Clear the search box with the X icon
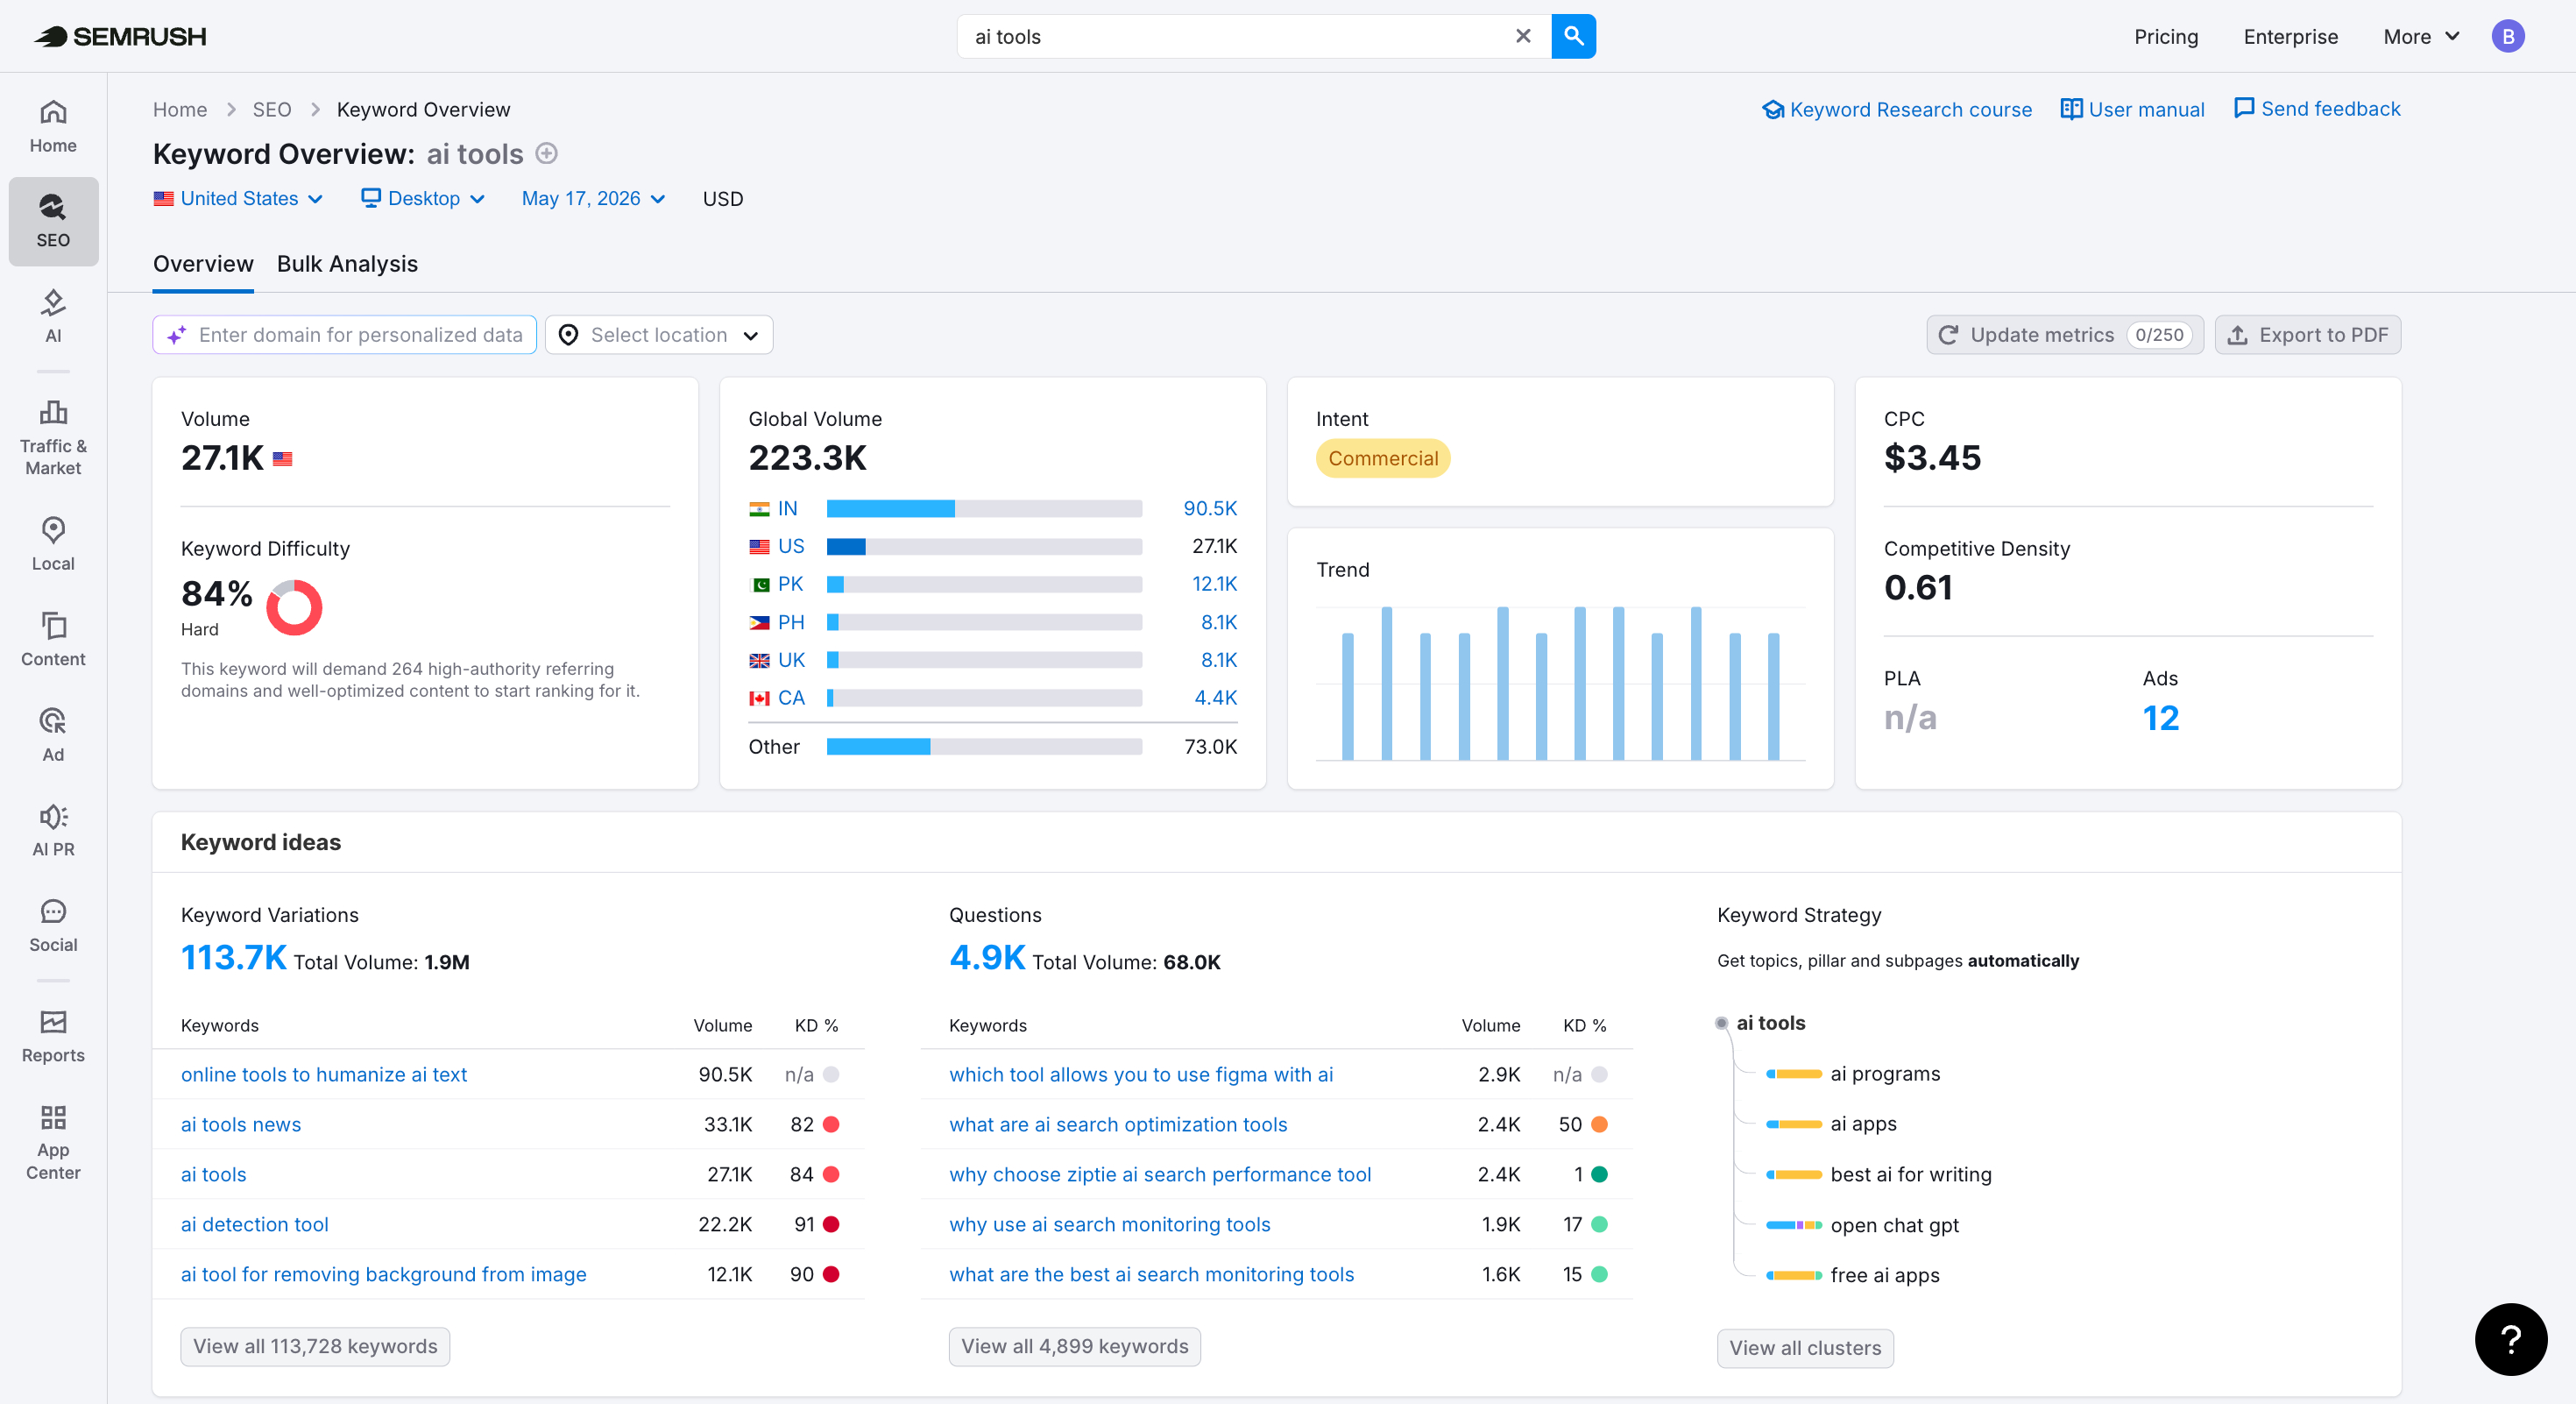This screenshot has width=2576, height=1404. [x=1523, y=36]
